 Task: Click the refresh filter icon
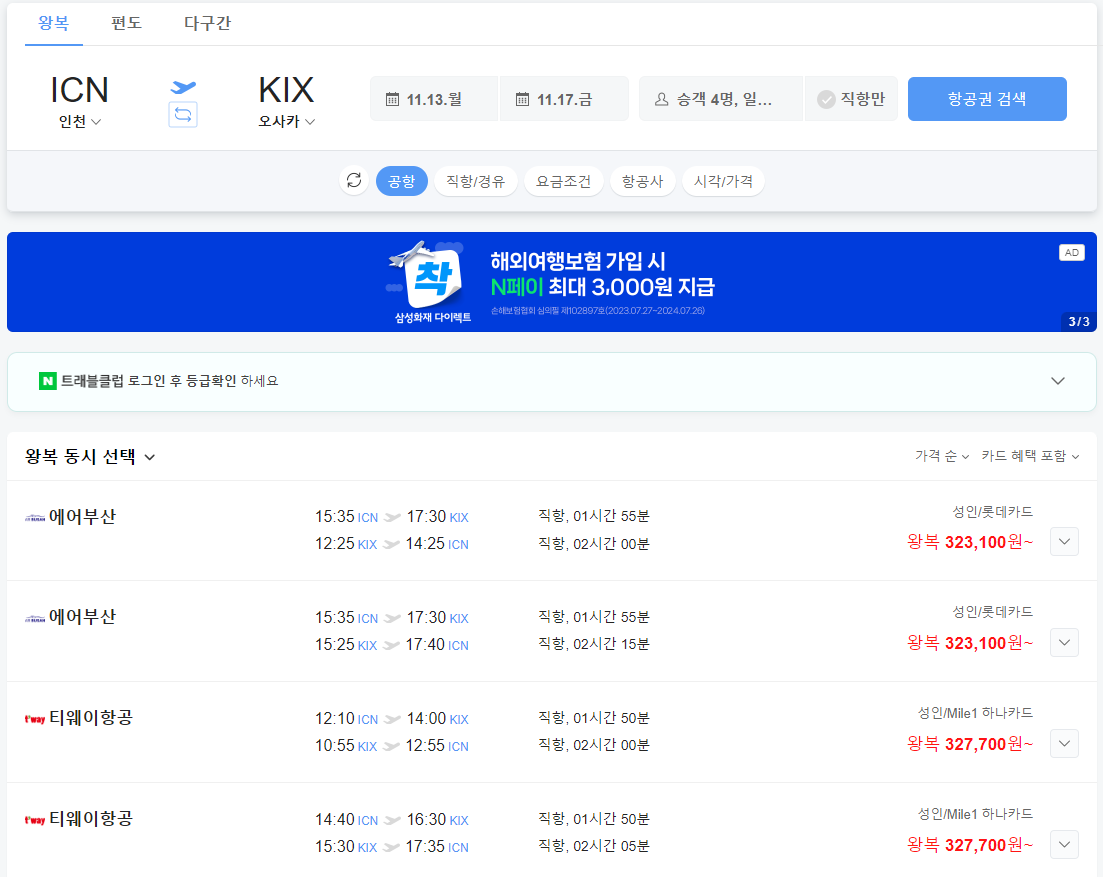[x=354, y=181]
